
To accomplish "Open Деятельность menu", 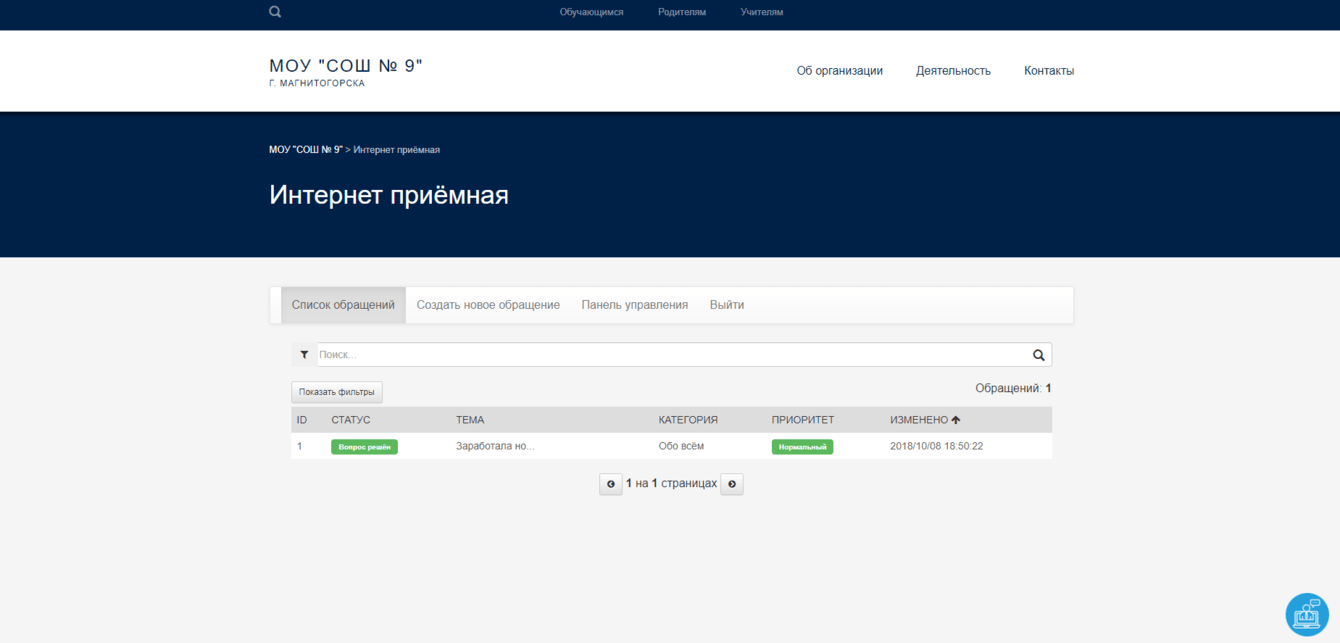I will (953, 71).
